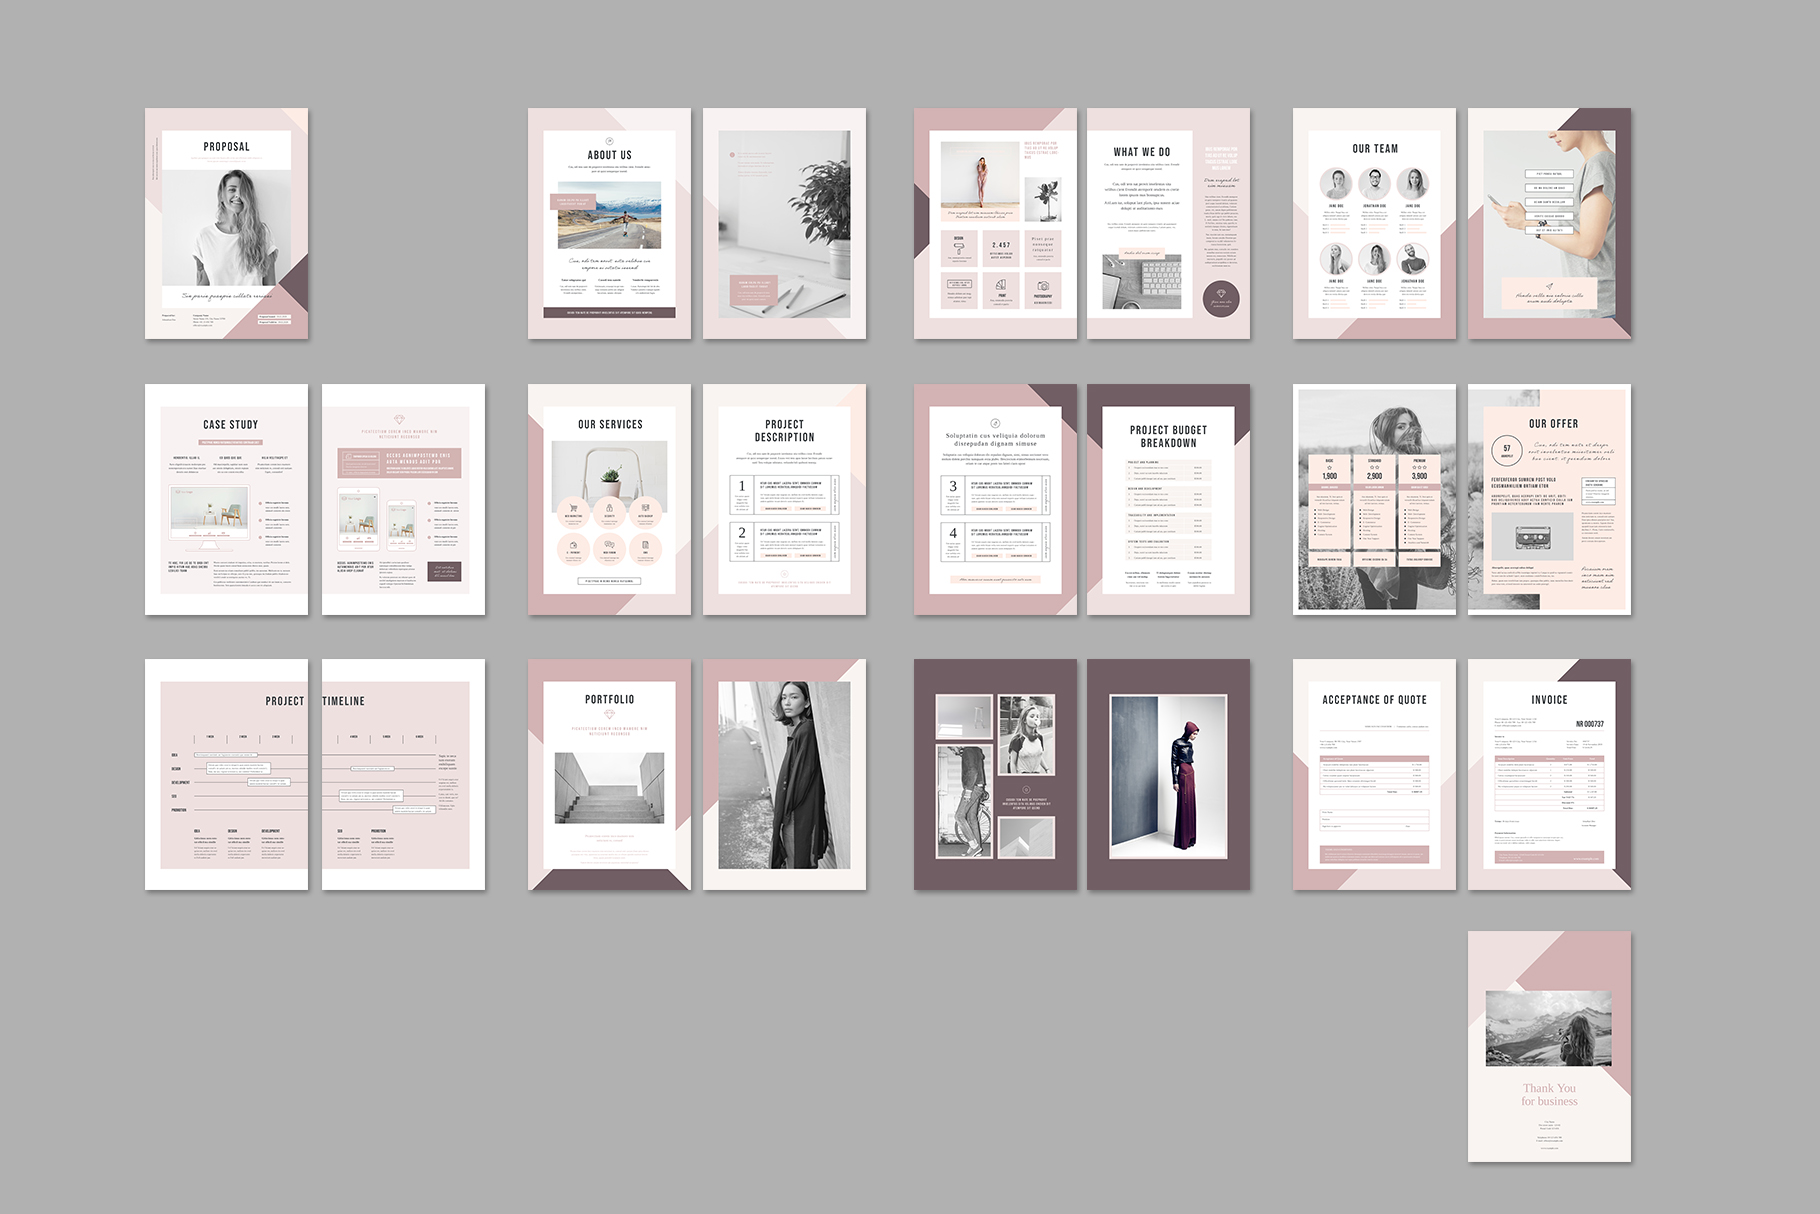Click the circled 57 badge in Our Offer
Screen dimensions: 1820x1214
1507,451
